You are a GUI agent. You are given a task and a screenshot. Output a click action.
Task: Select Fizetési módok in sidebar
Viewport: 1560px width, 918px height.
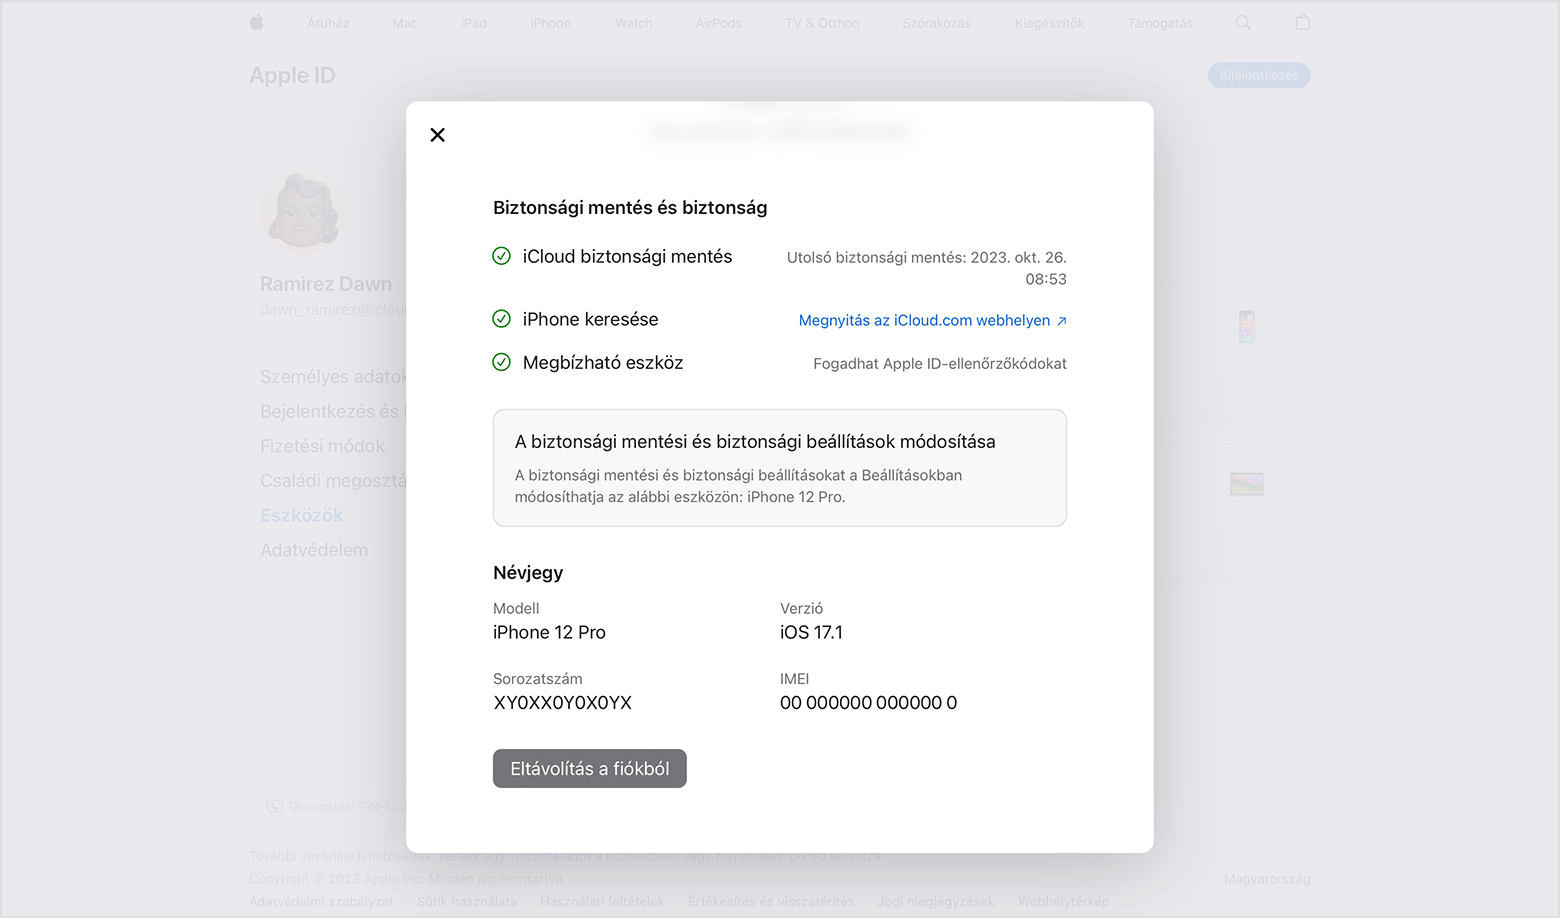(322, 446)
